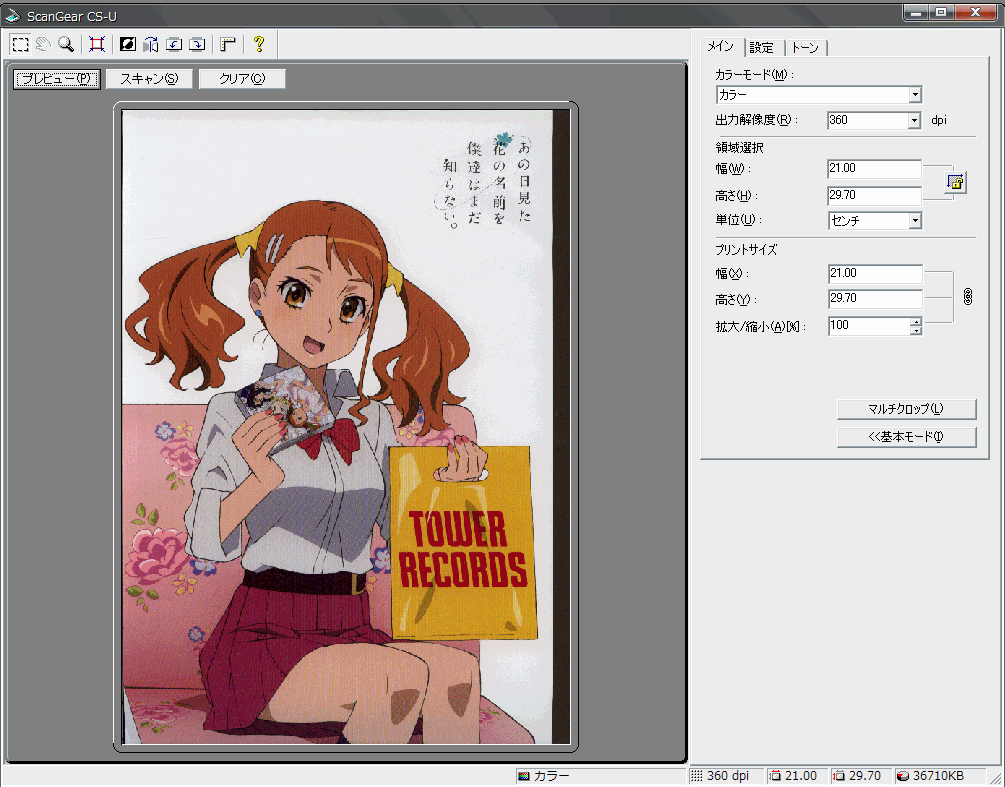Click the 領域選択 section label

pos(739,148)
